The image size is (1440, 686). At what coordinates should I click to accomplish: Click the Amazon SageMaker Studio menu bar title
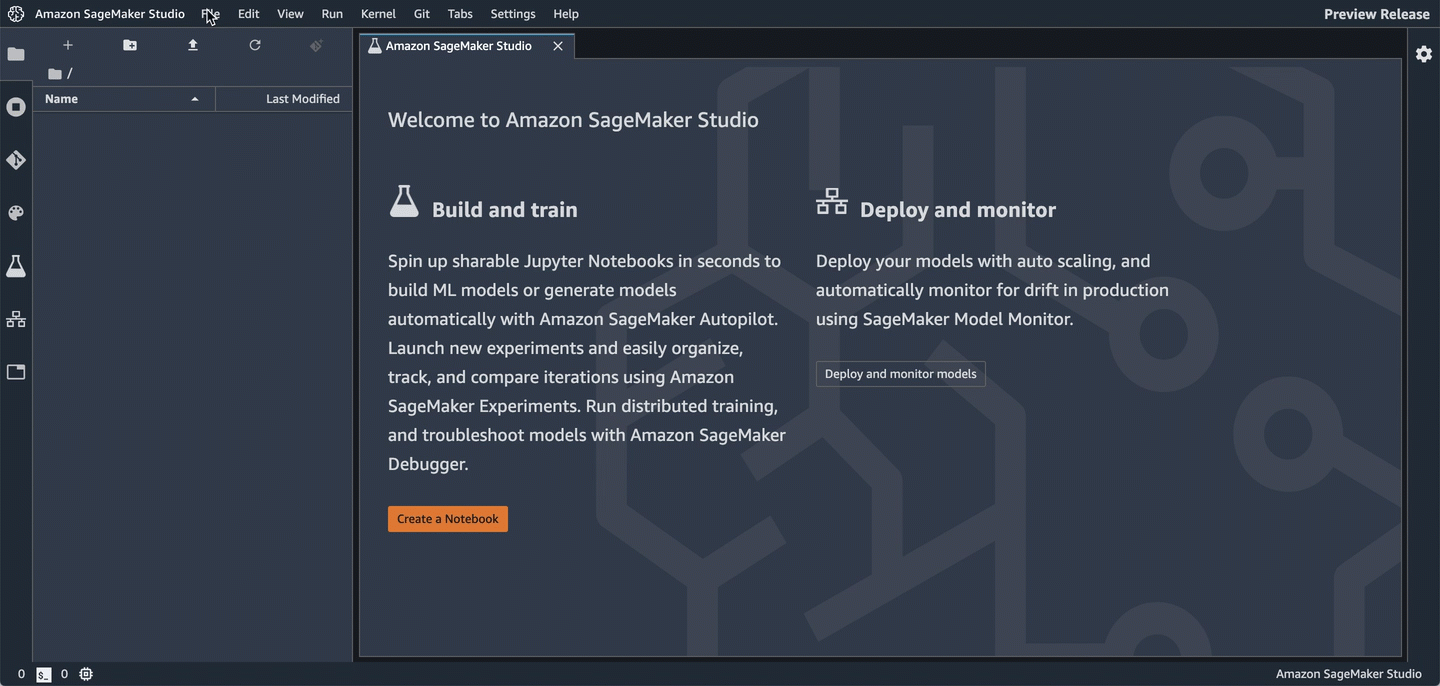pos(110,14)
